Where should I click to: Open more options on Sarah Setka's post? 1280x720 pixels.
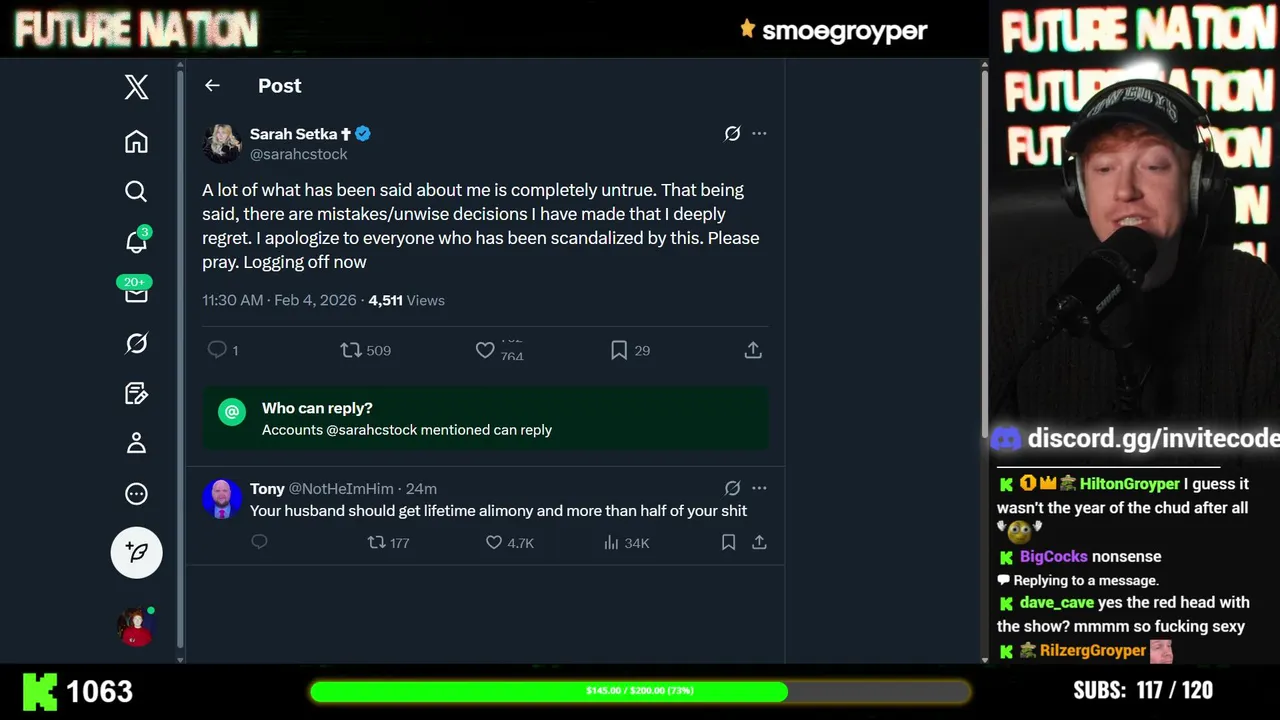[x=759, y=133]
